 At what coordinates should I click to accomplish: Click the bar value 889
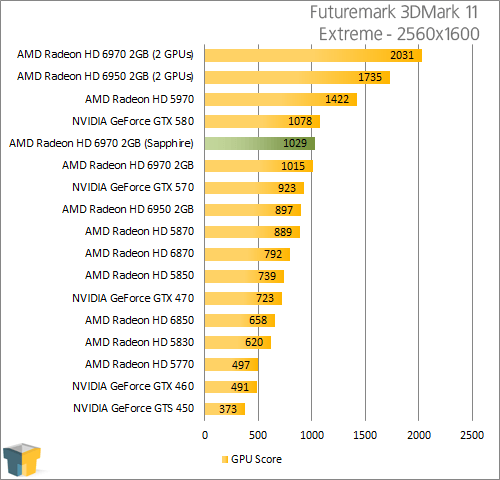(283, 232)
